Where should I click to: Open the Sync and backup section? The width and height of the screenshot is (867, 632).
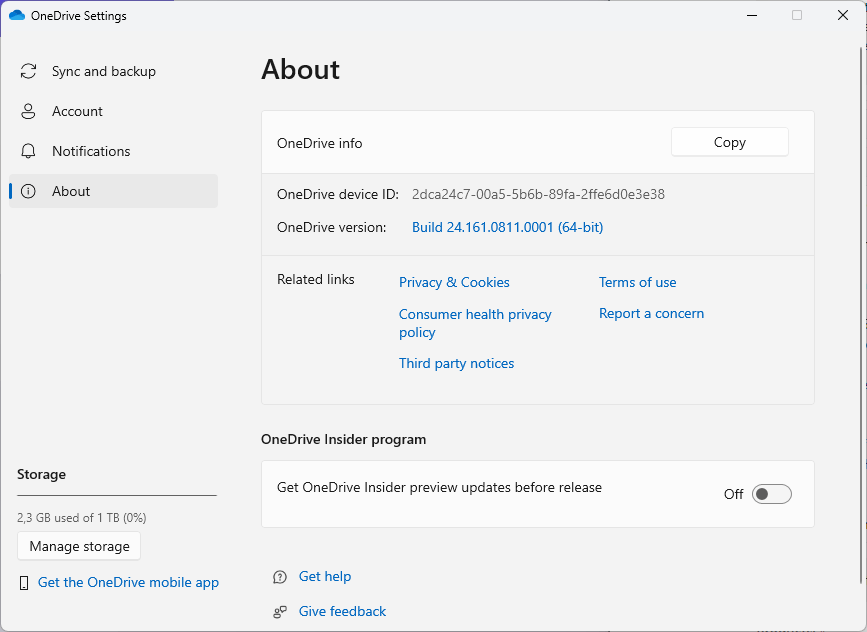tap(103, 72)
